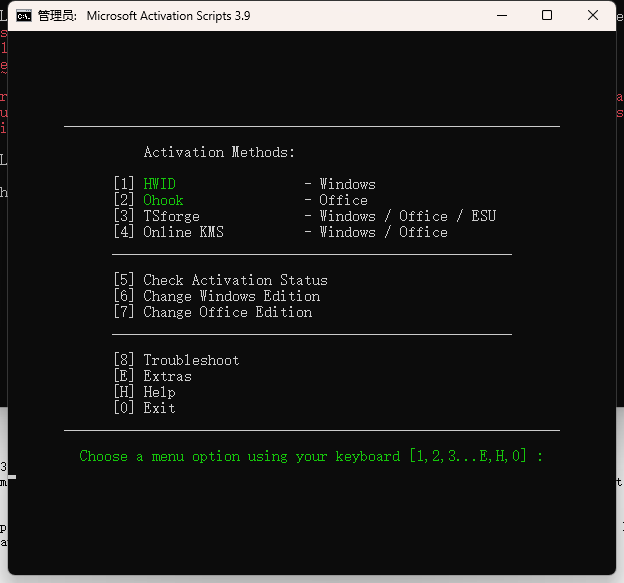The width and height of the screenshot is (624, 583).
Task: Minimize the Activation Scripts window
Action: (500, 15)
